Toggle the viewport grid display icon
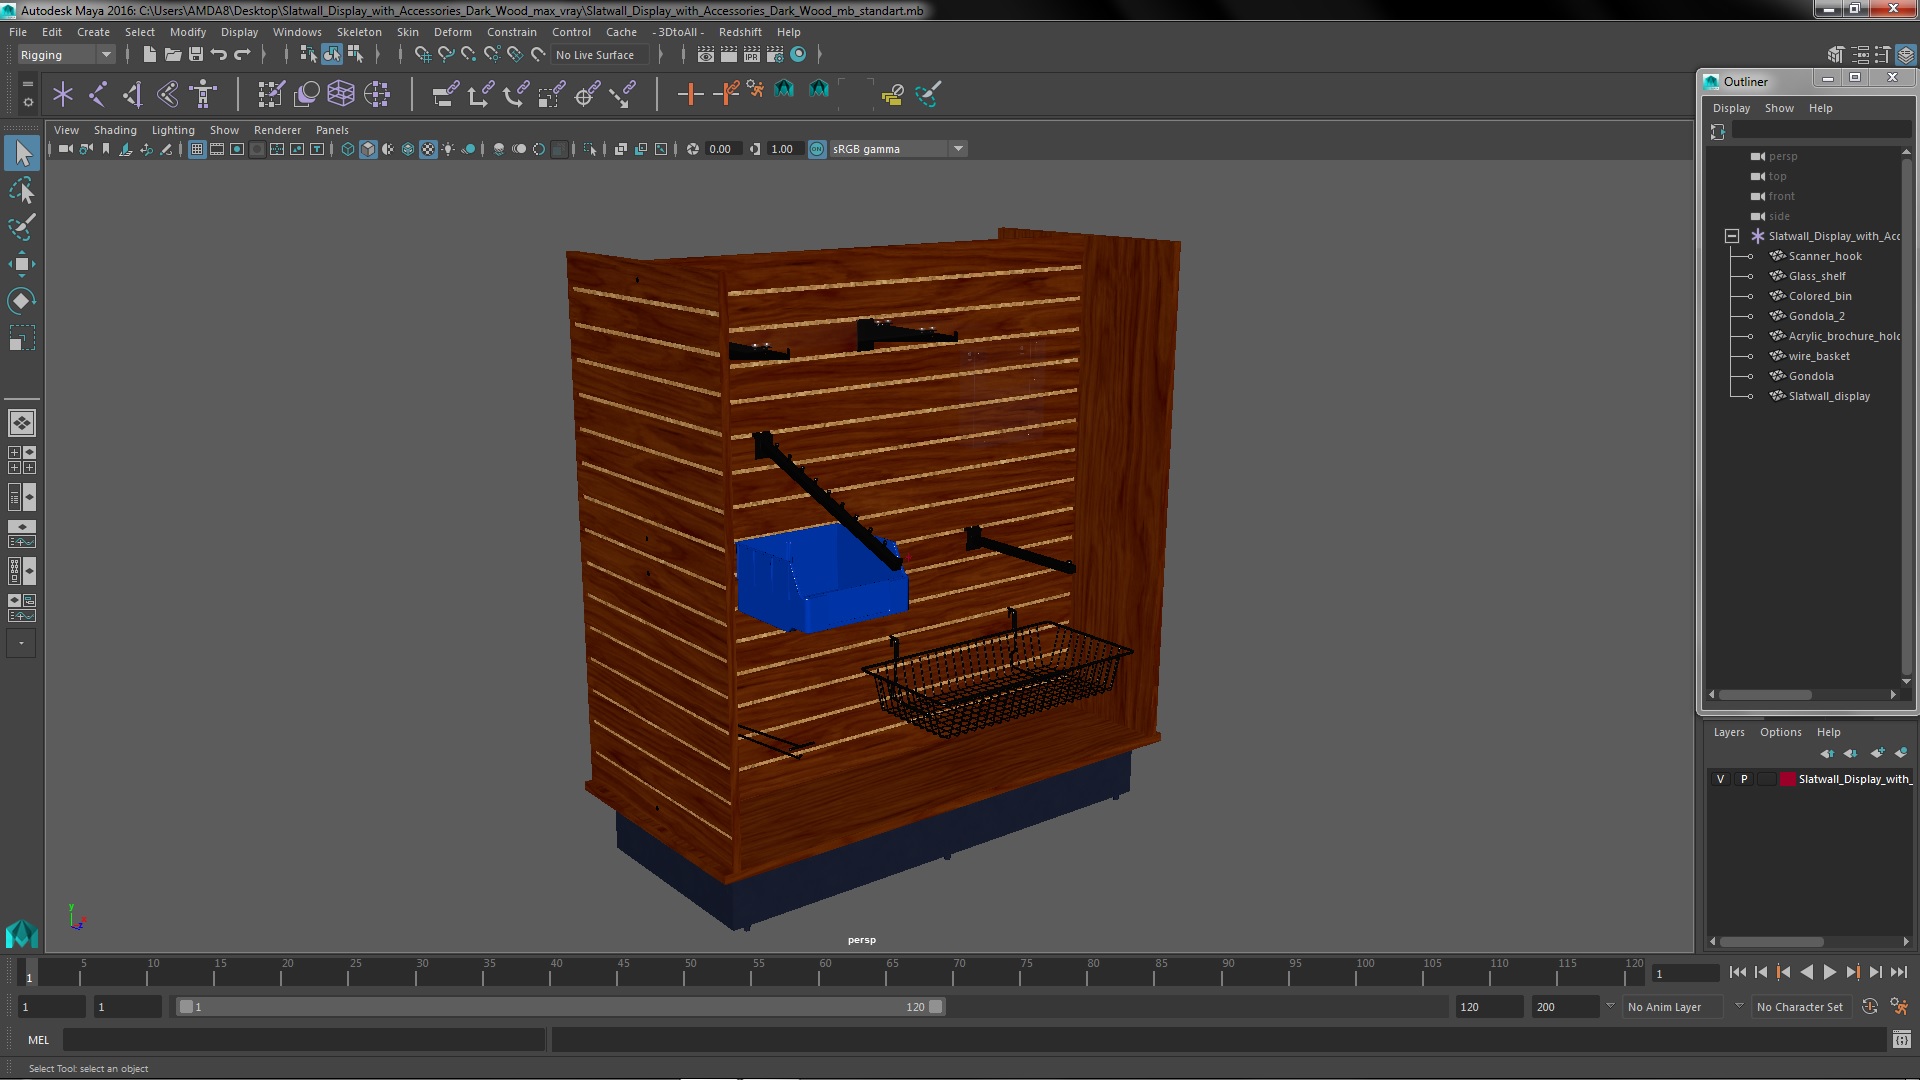This screenshot has width=1920, height=1080. (197, 149)
